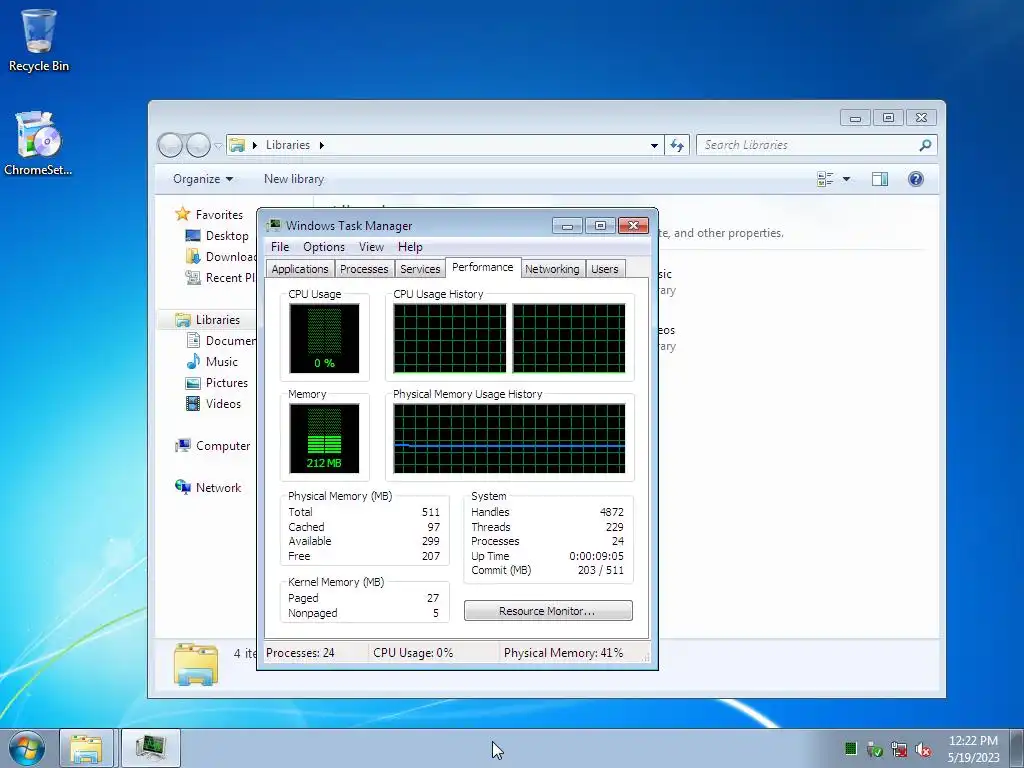Select the ChromeSetup installer desktop icon
The image size is (1024, 768).
[x=38, y=144]
